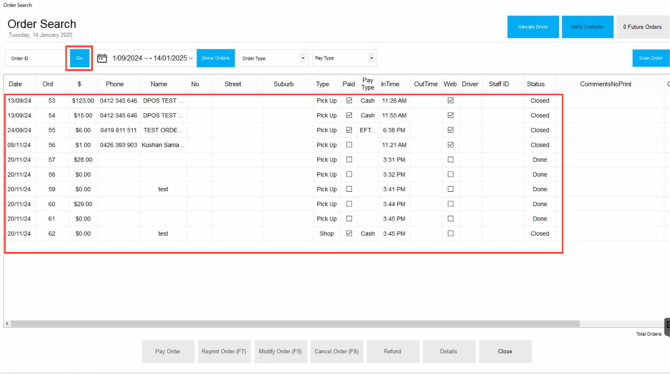Click the Pay Order button
This screenshot has height=374, width=670.
[x=168, y=351]
